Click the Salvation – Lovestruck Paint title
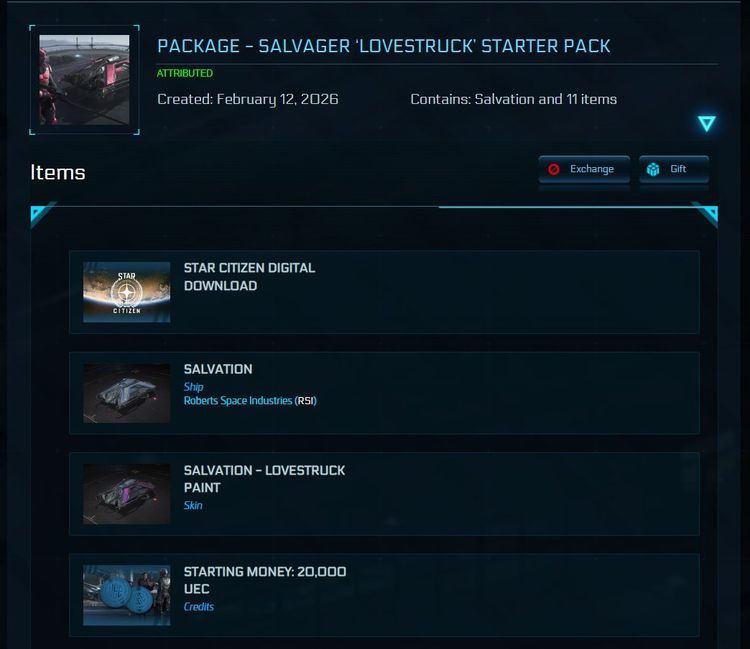The width and height of the screenshot is (750, 649). coord(264,479)
